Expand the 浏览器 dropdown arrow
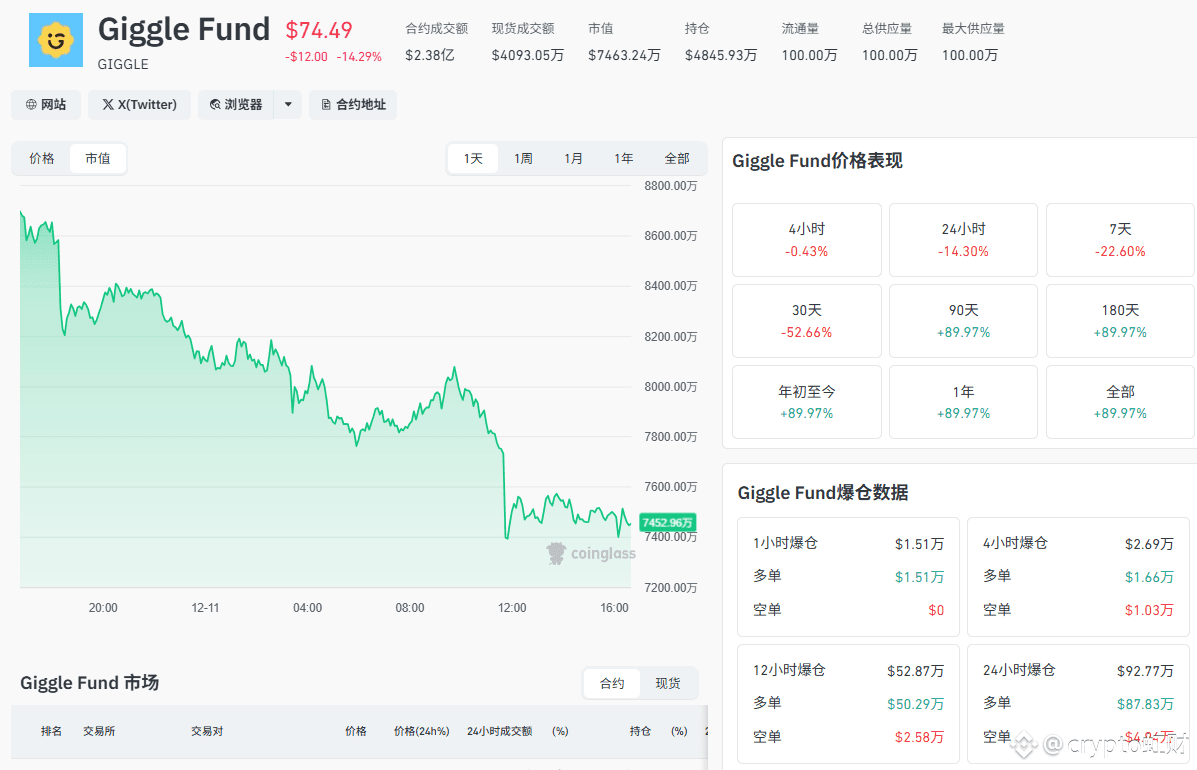 point(288,105)
